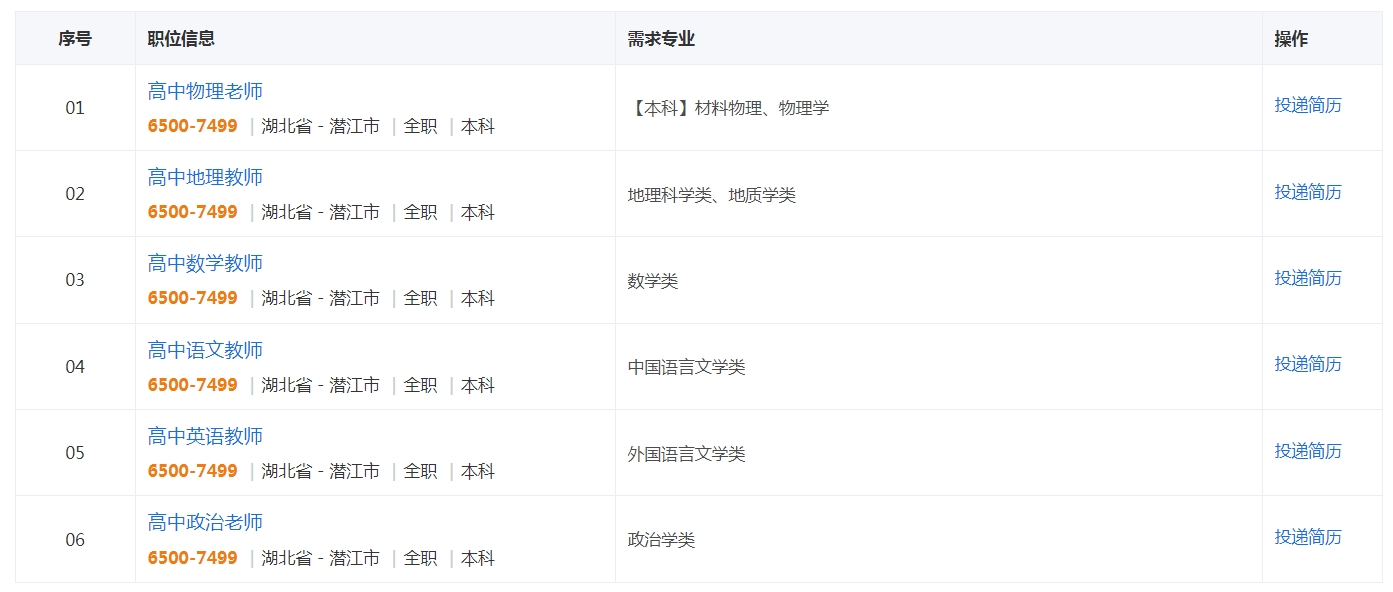Screen dimensions: 1393x592
Task: Click the 操作 column header
Action: tap(1291, 38)
